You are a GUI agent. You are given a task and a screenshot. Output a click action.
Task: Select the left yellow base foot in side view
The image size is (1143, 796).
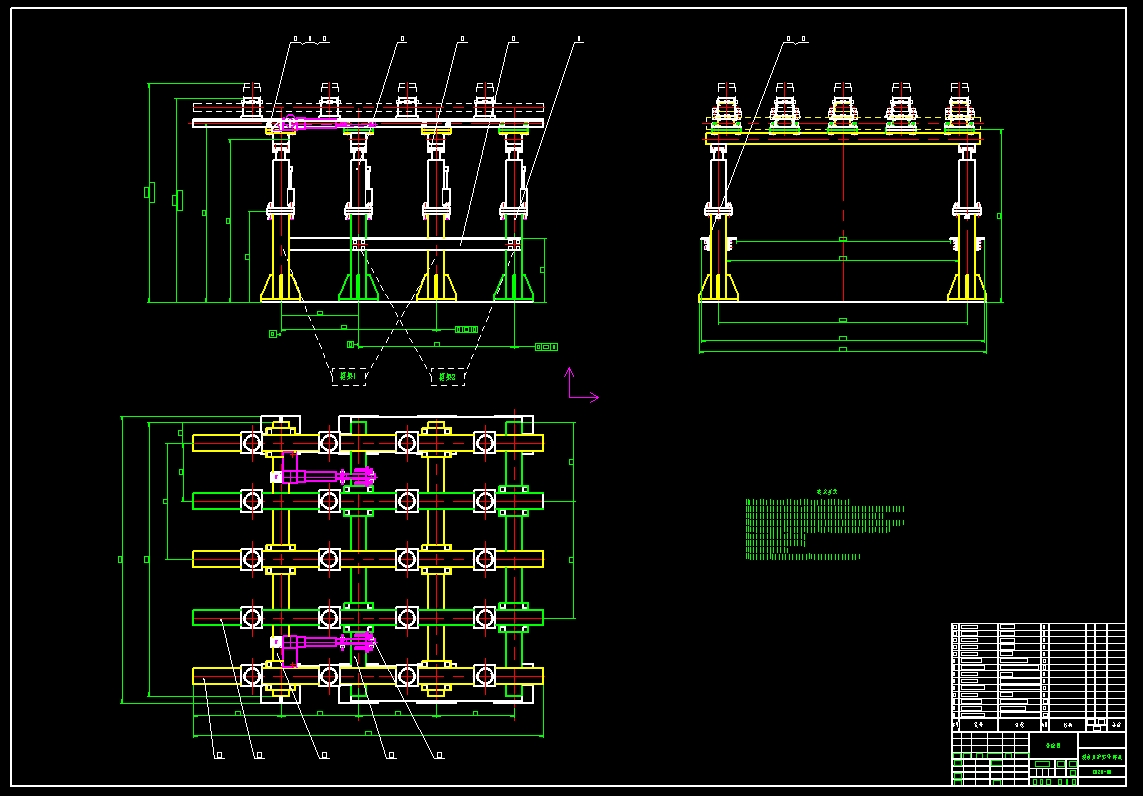(x=719, y=286)
